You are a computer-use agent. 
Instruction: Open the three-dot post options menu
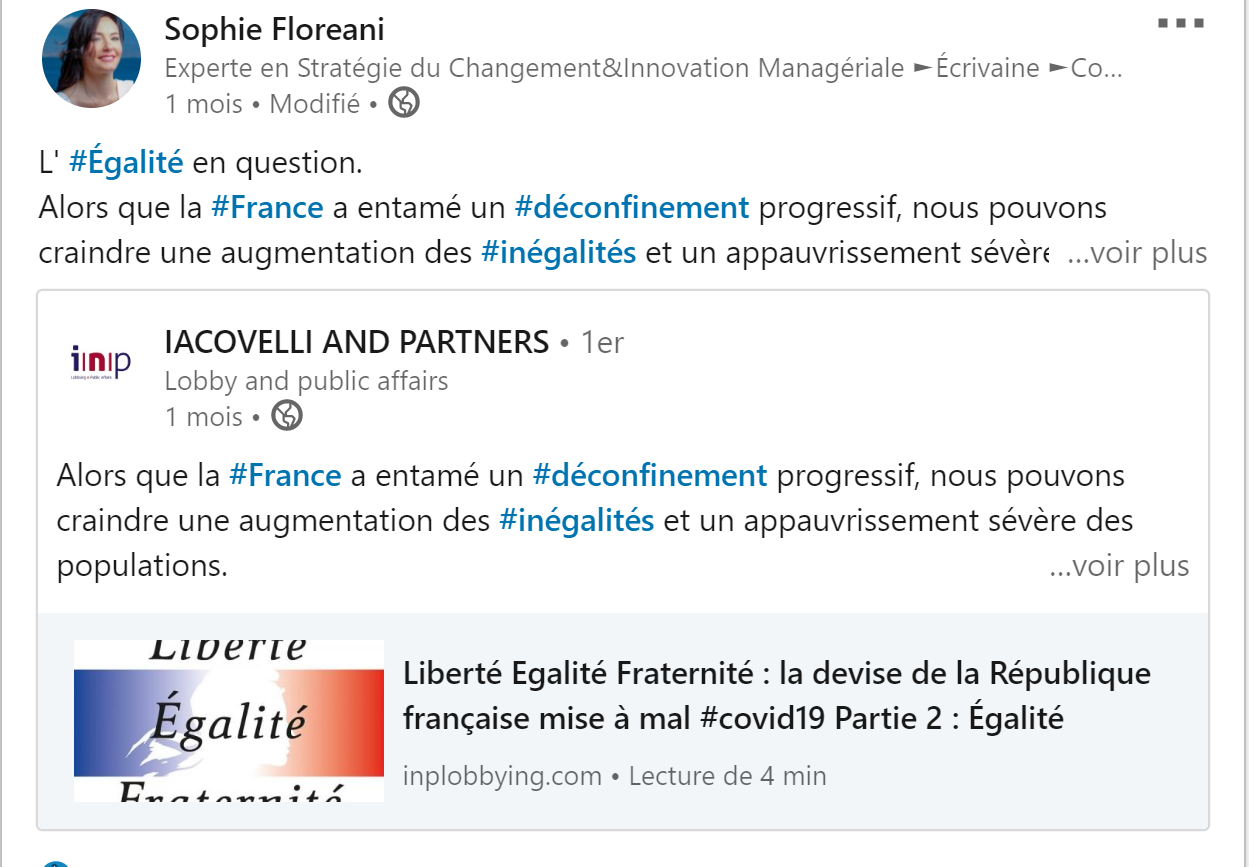point(1180,23)
